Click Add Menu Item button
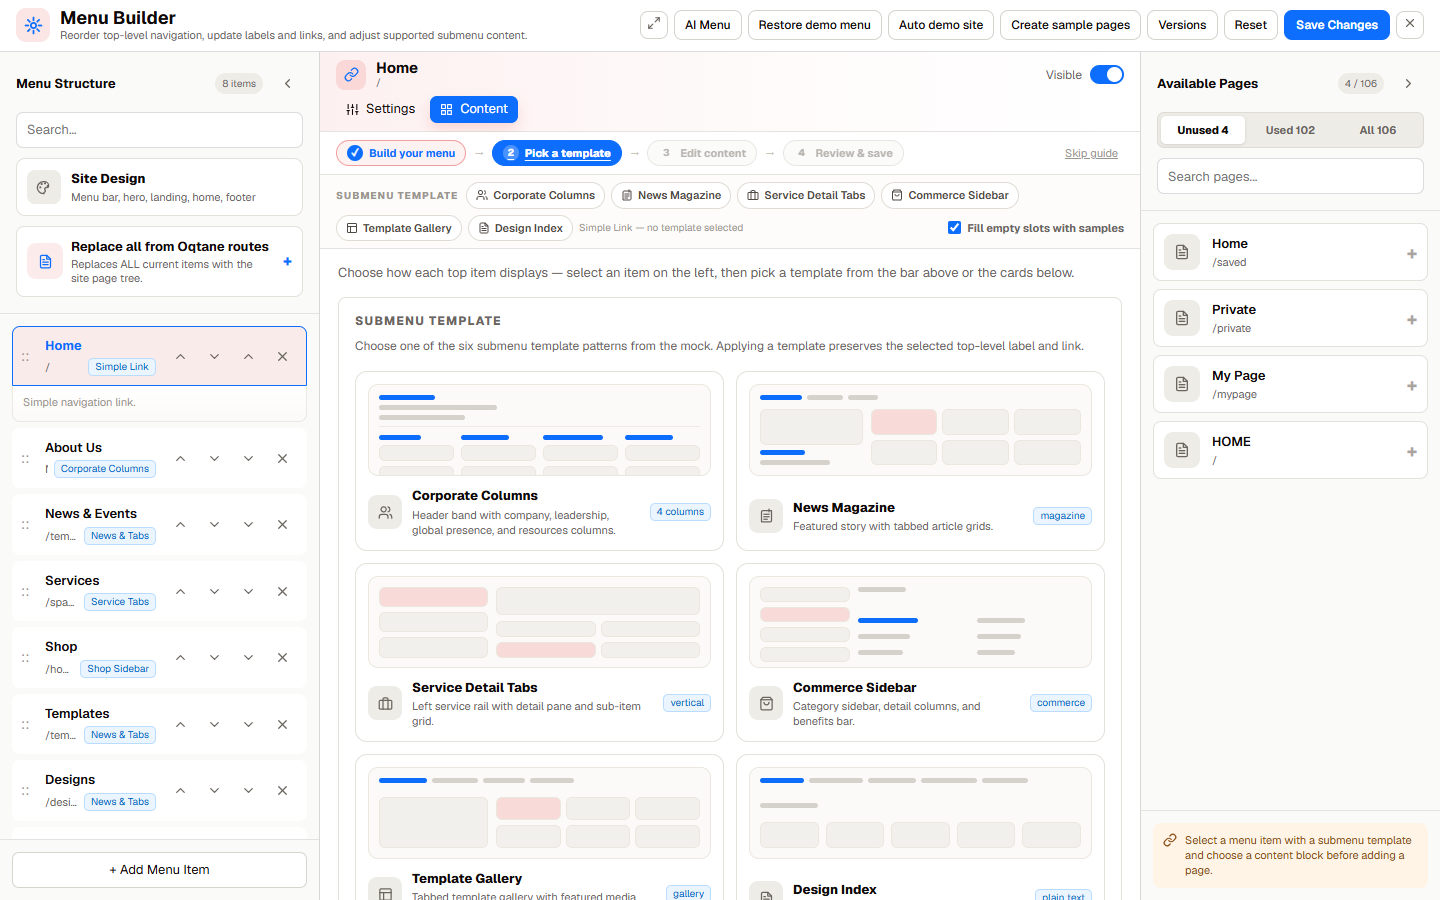This screenshot has height=900, width=1440. [x=160, y=870]
